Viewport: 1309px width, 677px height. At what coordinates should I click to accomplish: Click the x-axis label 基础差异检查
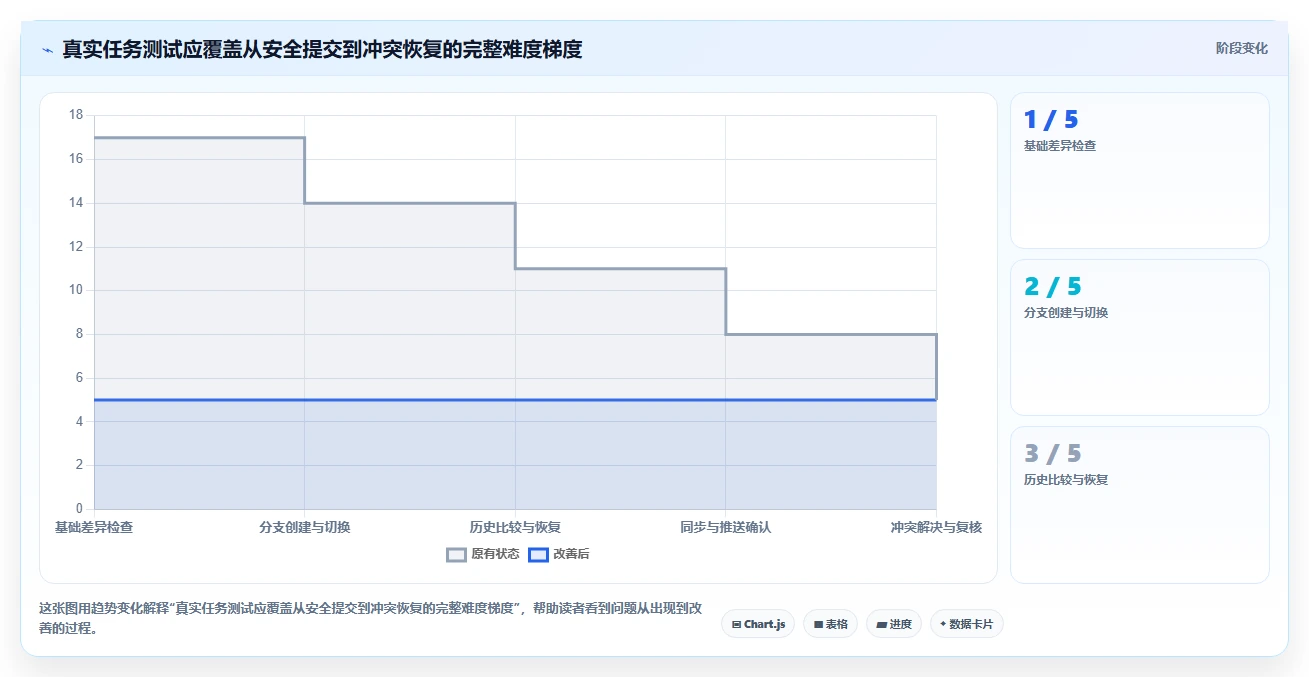(x=94, y=527)
